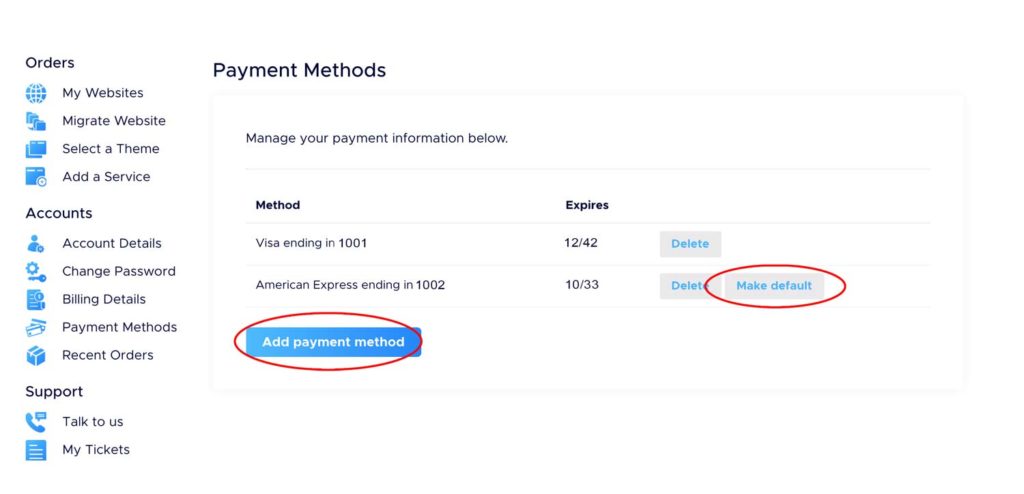This screenshot has width=1024, height=494.
Task: Click the Billing Details document icon
Action: [x=36, y=299]
